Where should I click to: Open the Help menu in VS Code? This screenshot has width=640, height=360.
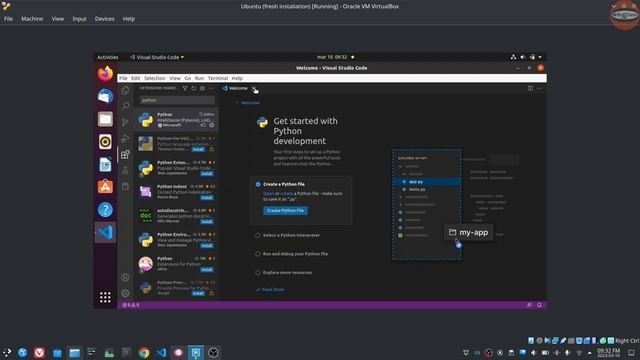coord(237,78)
